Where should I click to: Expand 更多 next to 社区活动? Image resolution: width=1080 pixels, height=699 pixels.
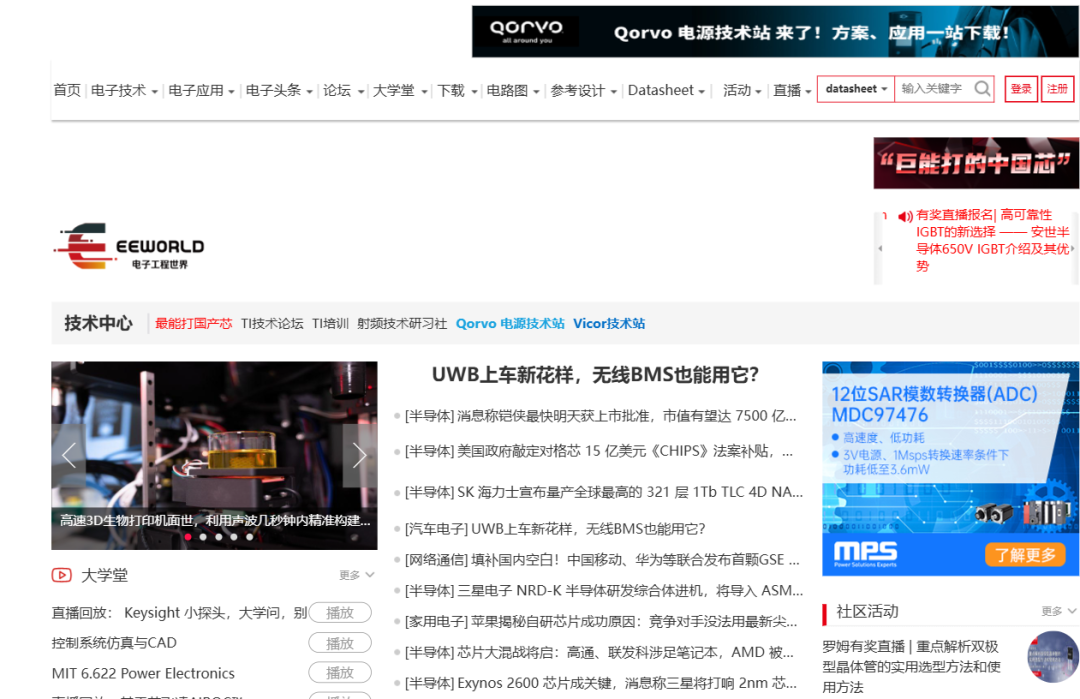click(1059, 611)
